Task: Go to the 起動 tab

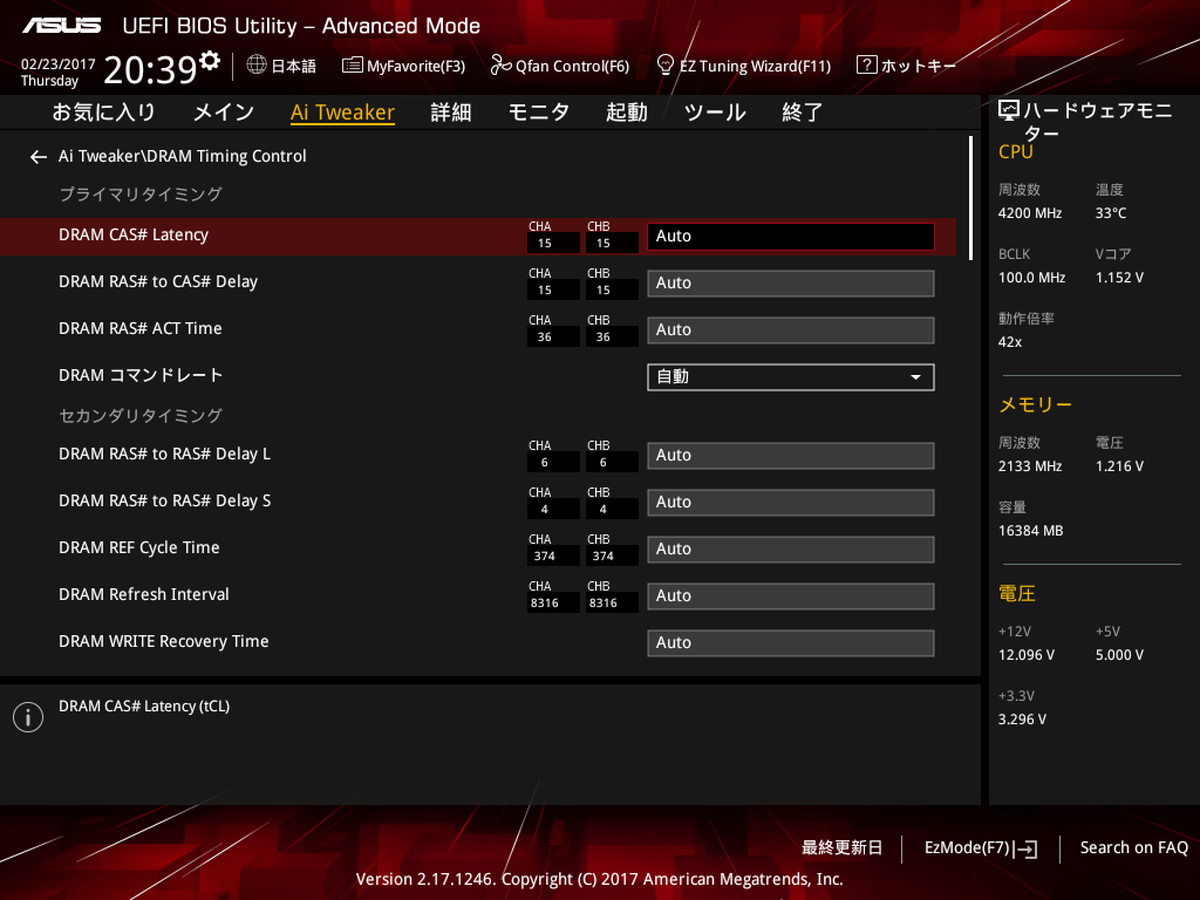Action: (627, 112)
